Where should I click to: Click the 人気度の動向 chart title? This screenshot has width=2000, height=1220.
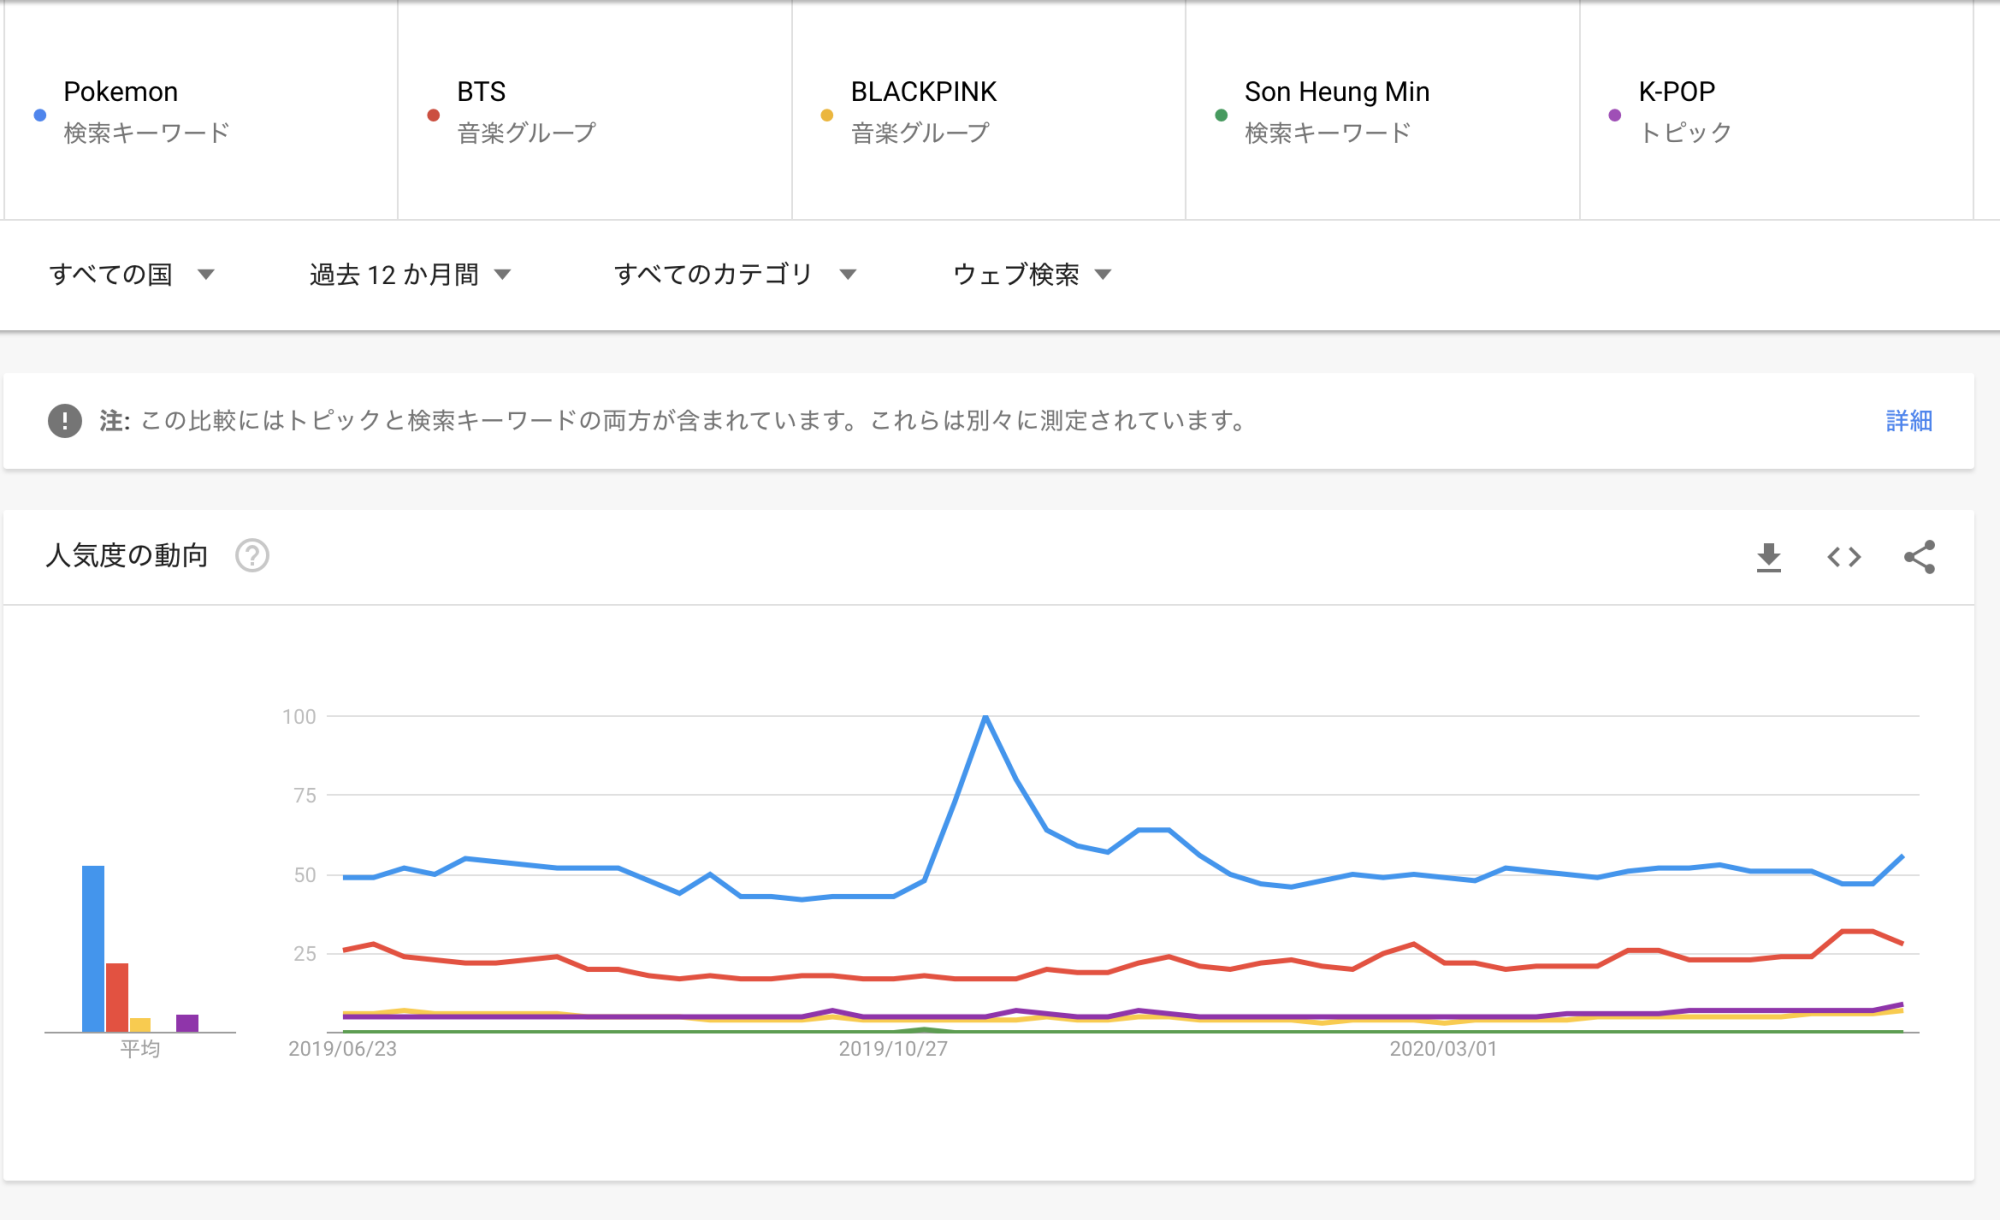127,555
